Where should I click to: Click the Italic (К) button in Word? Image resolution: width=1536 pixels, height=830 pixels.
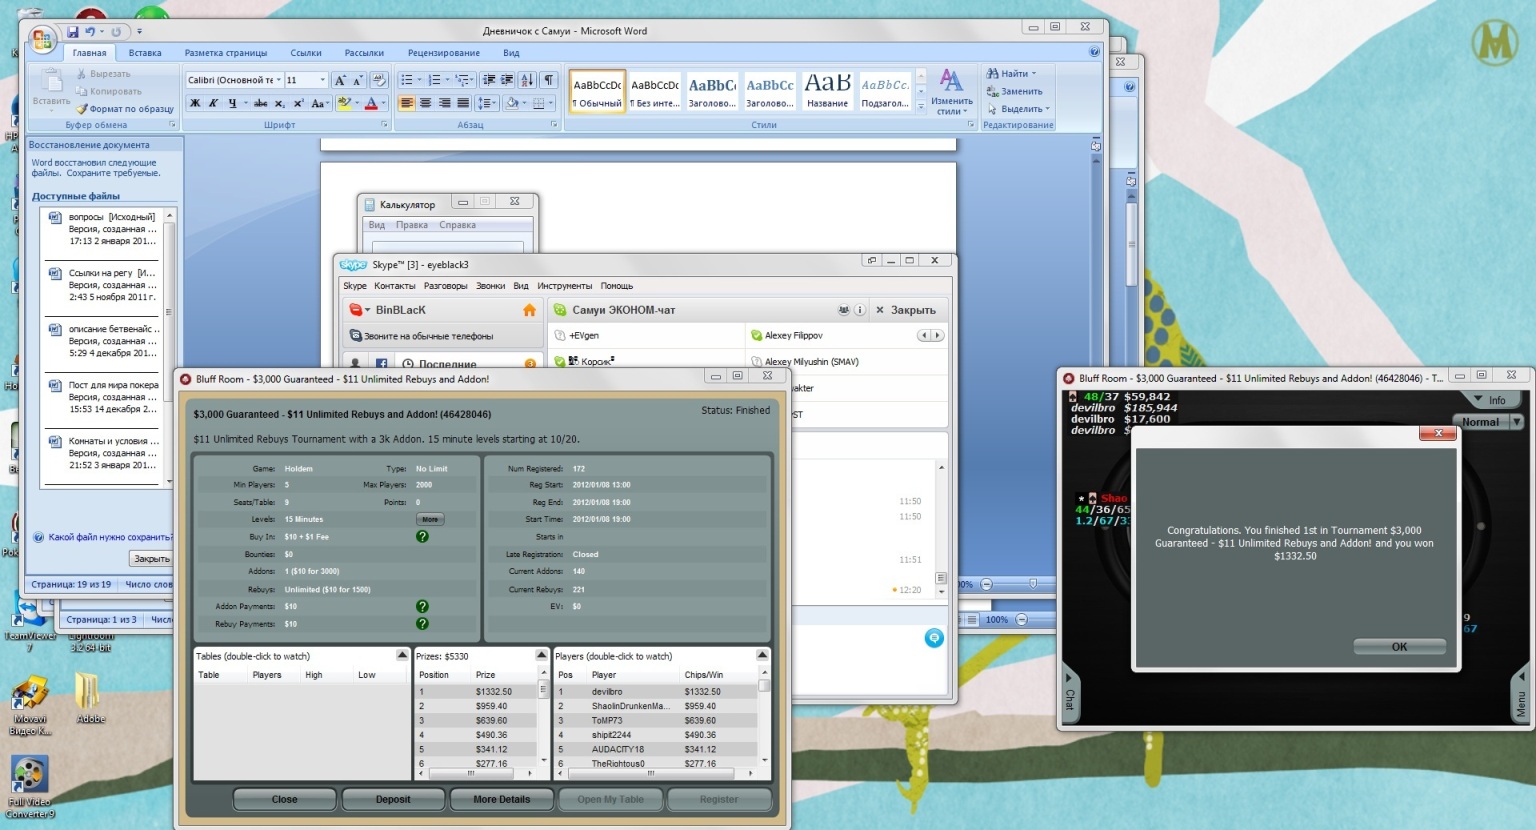214,103
